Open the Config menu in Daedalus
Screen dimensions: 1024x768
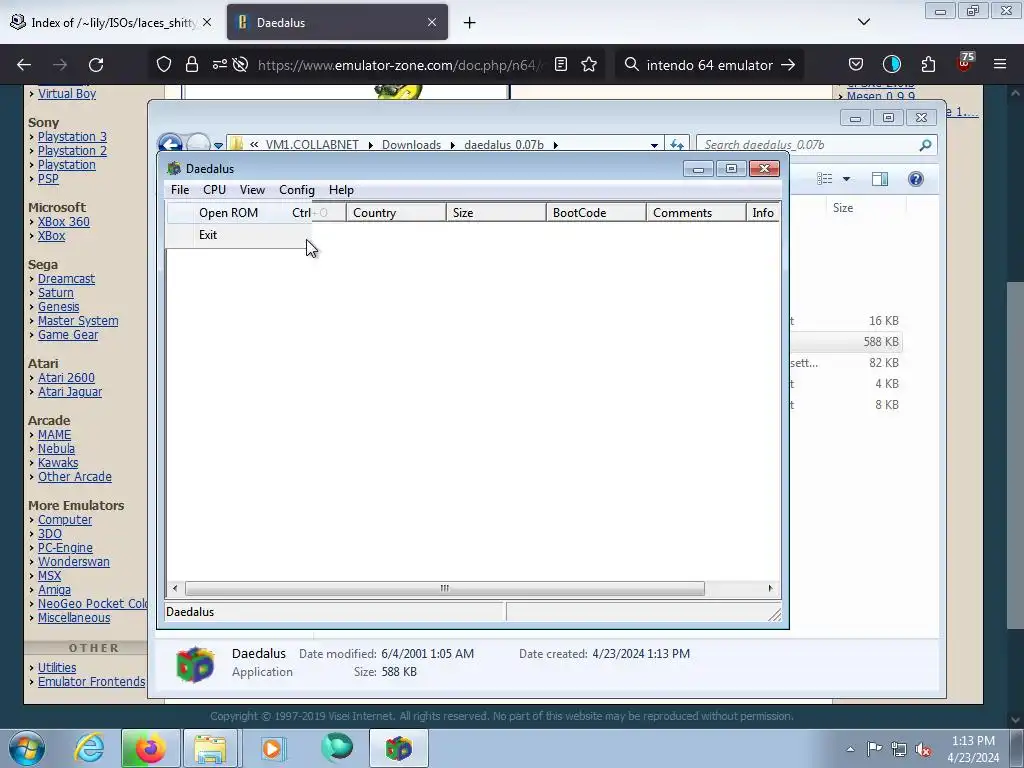[x=296, y=190]
